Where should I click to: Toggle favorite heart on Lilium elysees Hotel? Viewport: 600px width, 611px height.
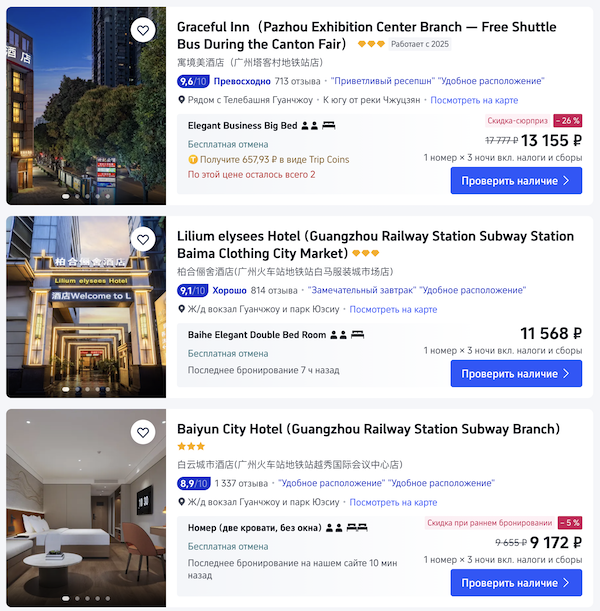tap(143, 239)
